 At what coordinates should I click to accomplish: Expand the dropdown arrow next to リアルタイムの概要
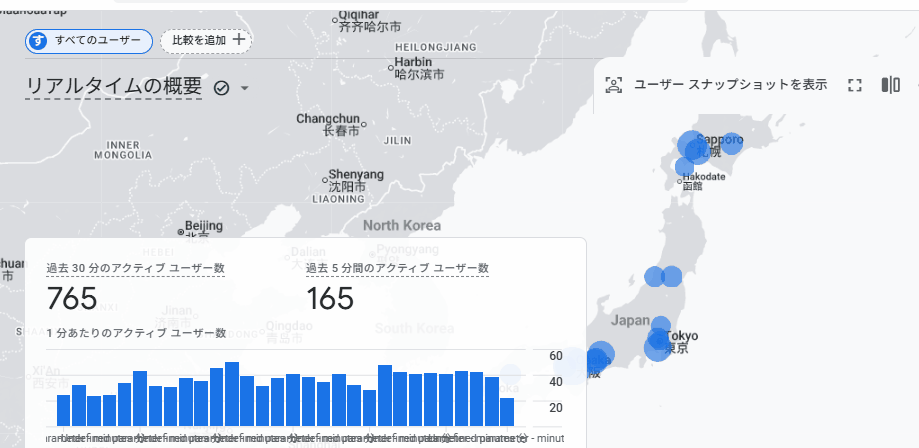pyautogui.click(x=244, y=88)
